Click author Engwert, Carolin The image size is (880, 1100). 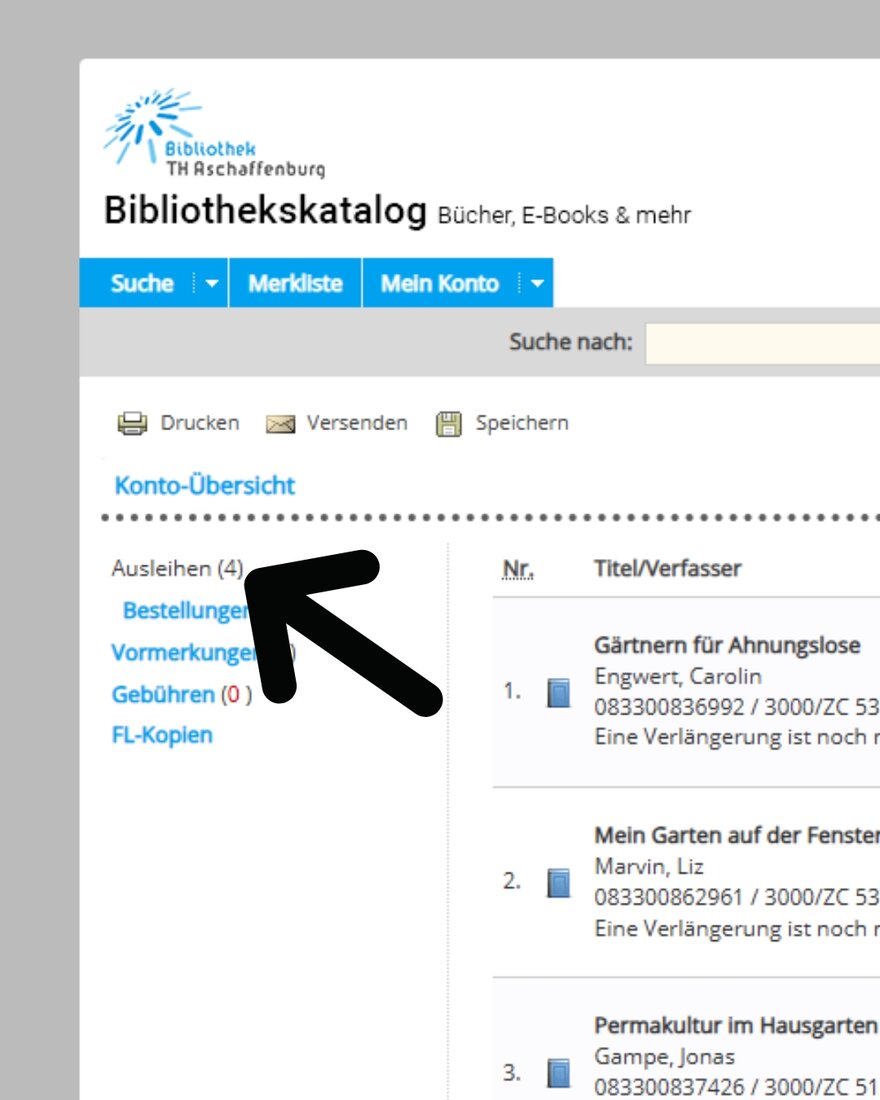point(678,676)
